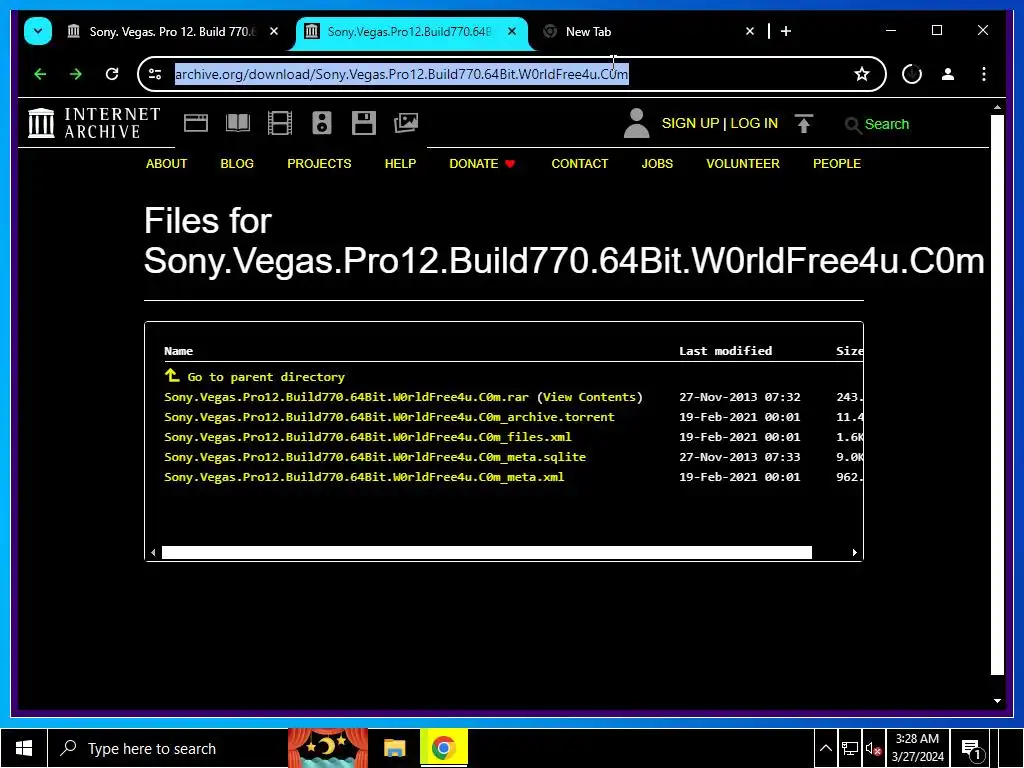This screenshot has width=1024, height=768.
Task: Click the horizontal scrollbar in file listing
Action: pos(487,552)
